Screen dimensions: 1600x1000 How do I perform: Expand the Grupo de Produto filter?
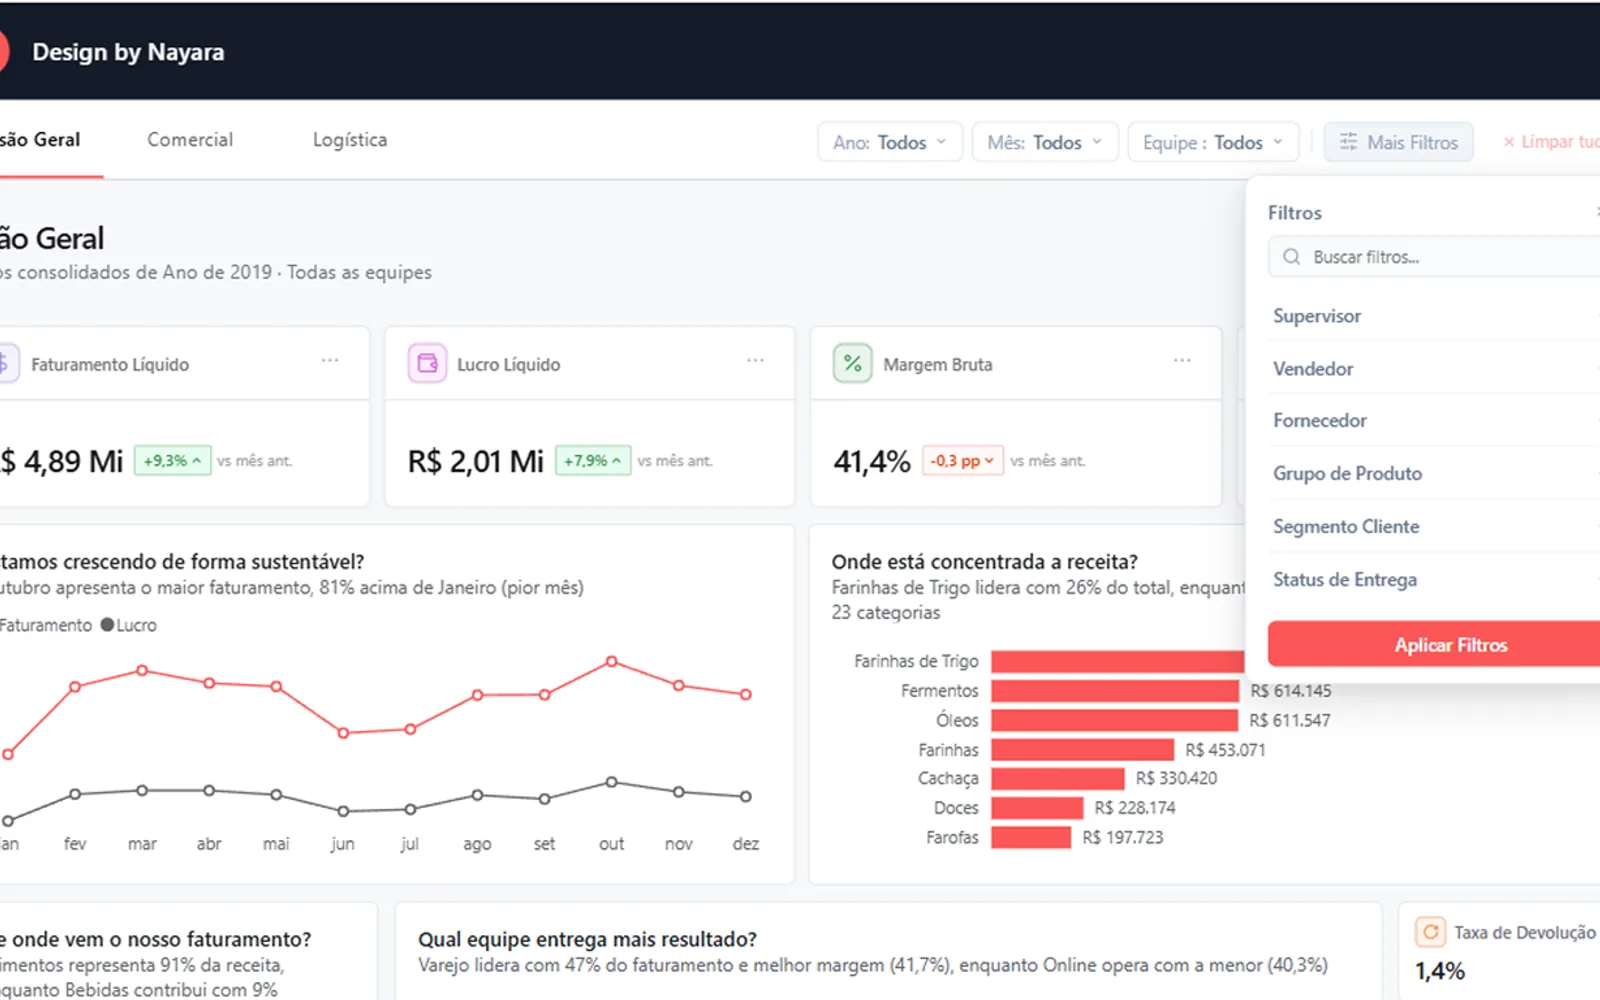1434,474
